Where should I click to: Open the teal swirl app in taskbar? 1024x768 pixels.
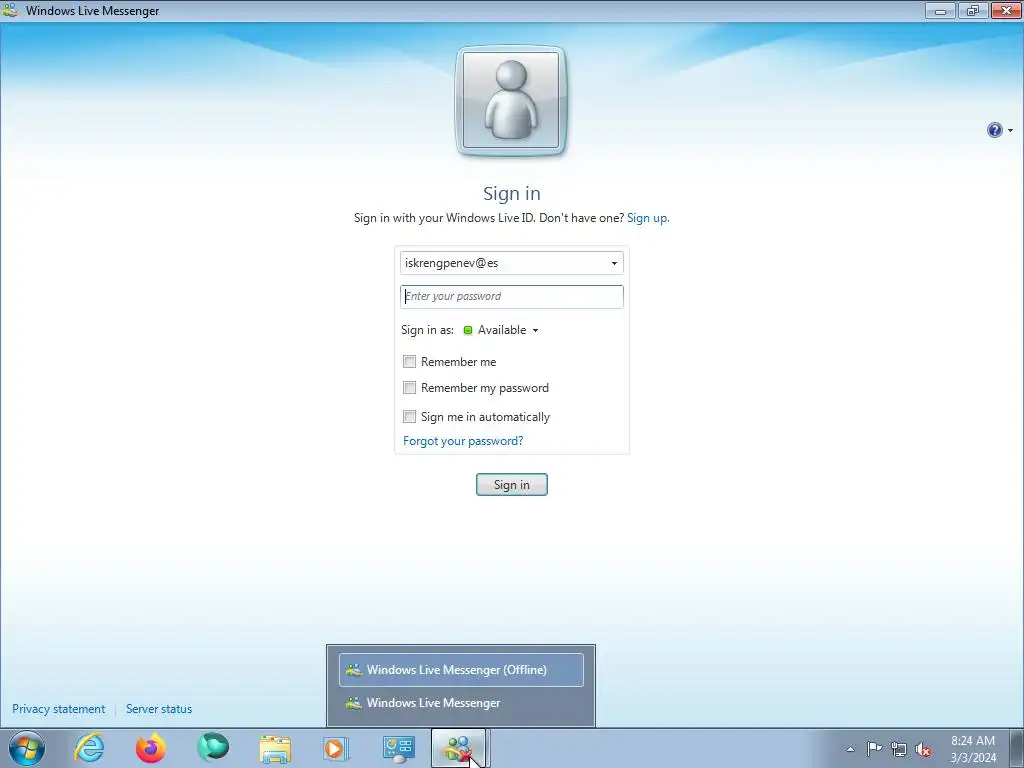click(213, 748)
